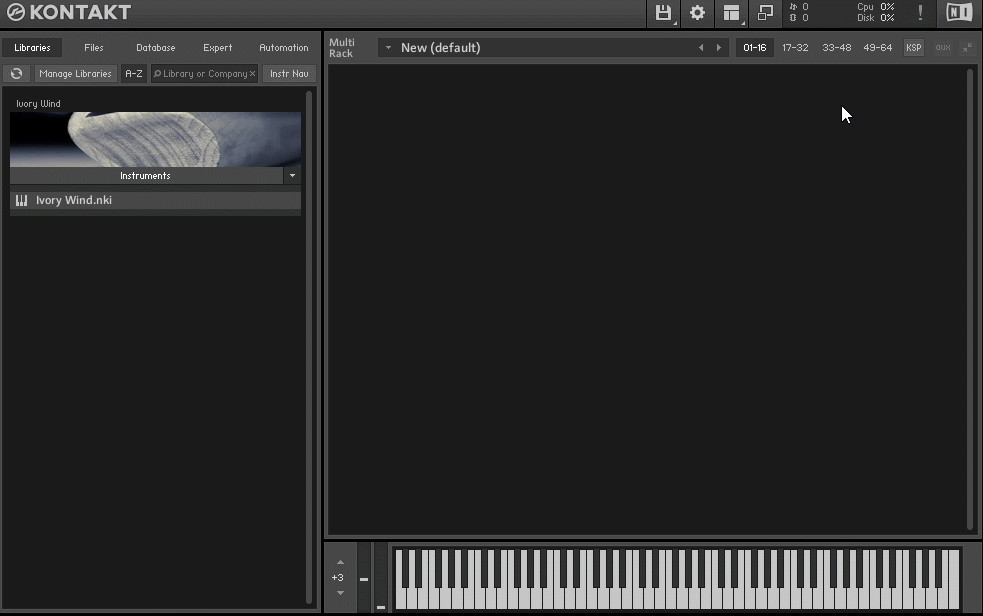Click the +3 octave value
983x616 pixels.
tap(338, 577)
